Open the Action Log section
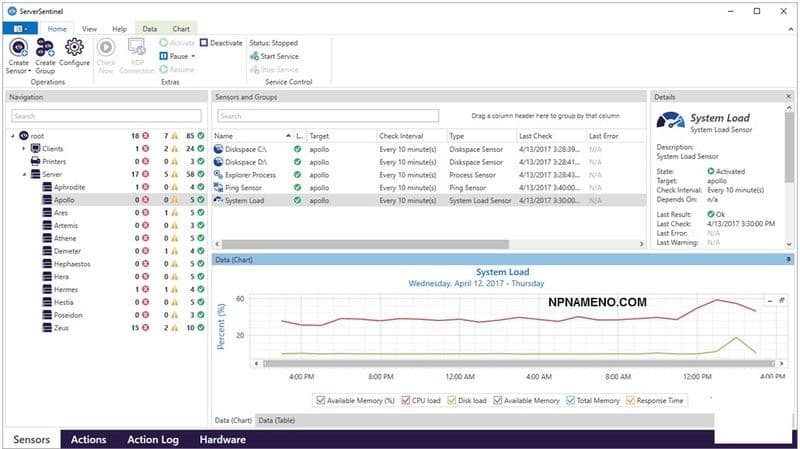The image size is (800, 449). (153, 439)
